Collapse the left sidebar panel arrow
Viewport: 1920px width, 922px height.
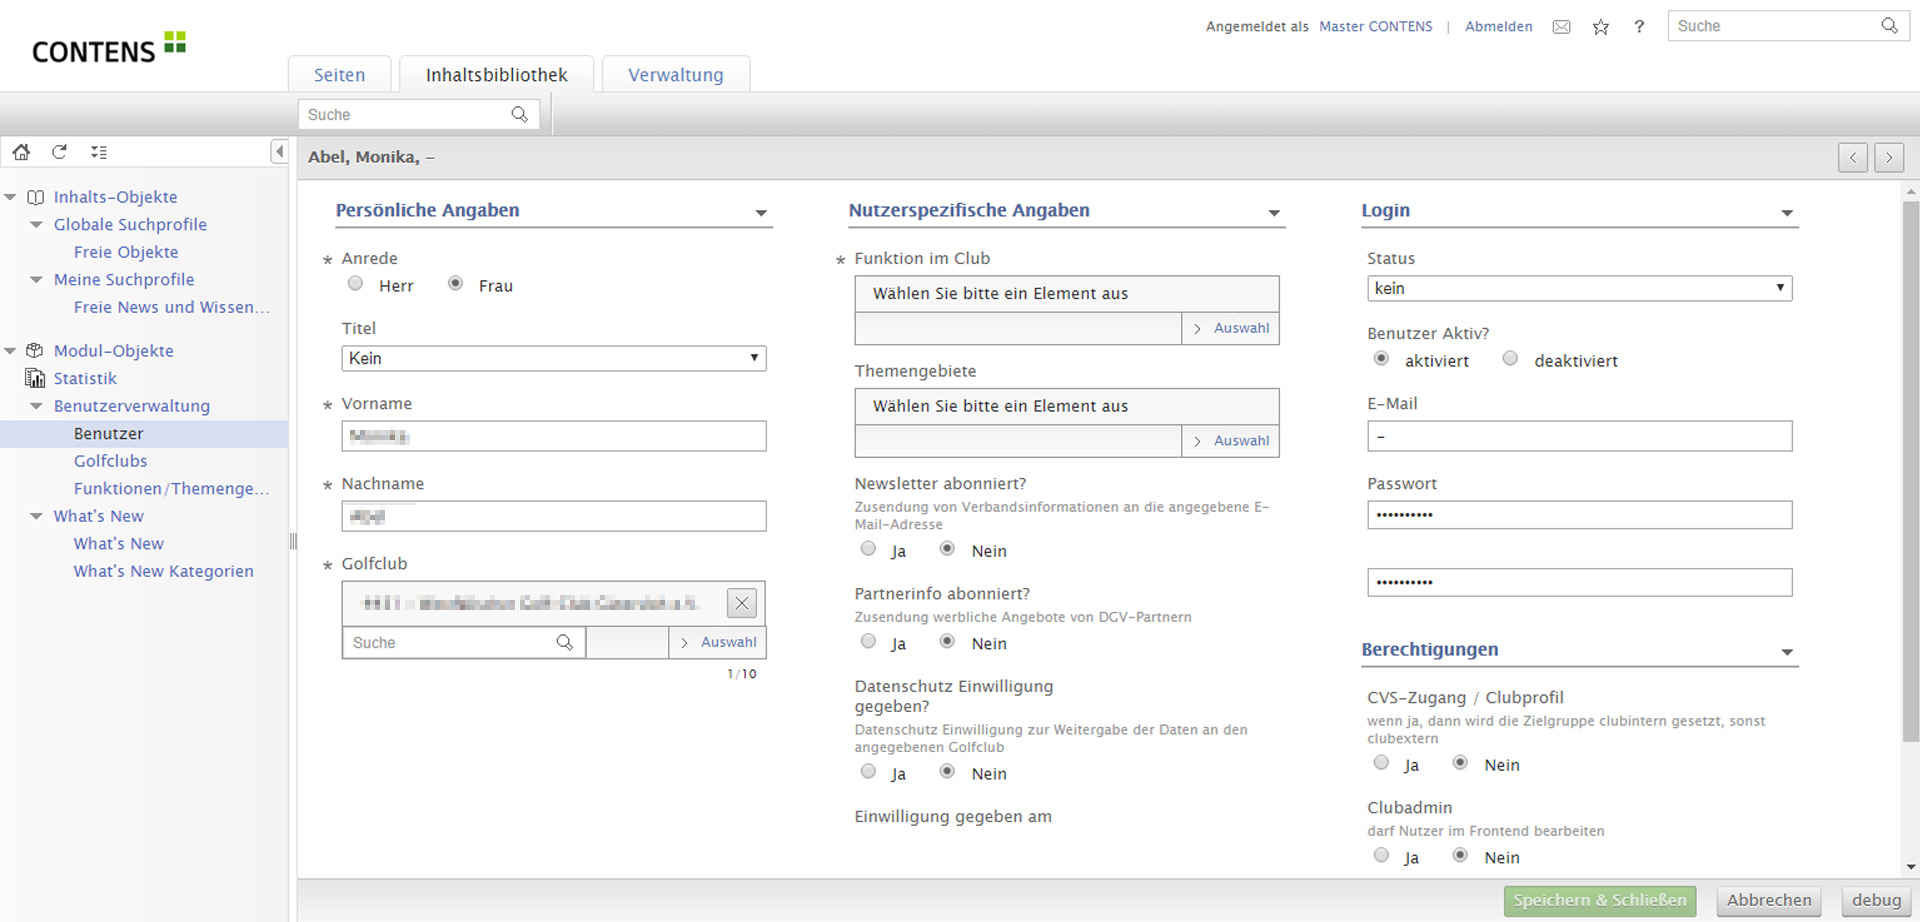click(x=279, y=152)
